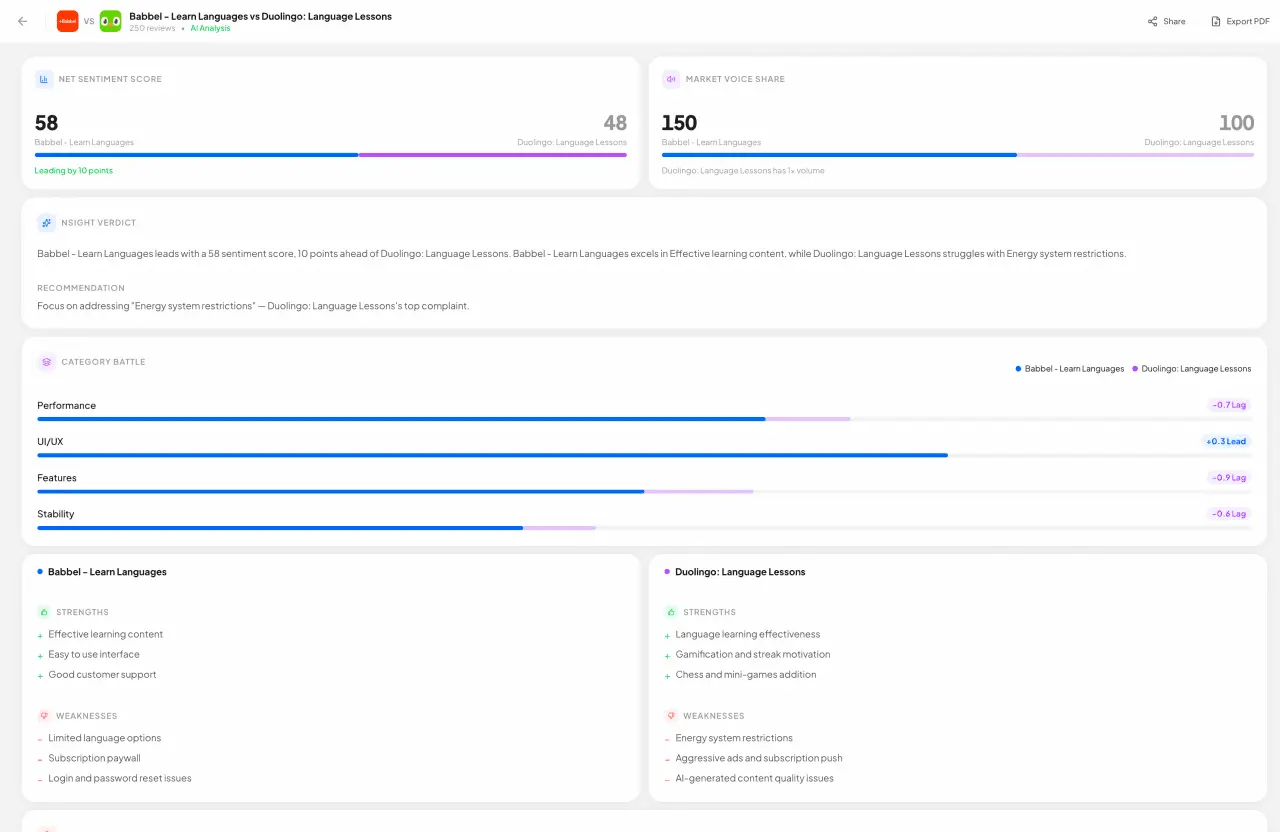The image size is (1280, 832).
Task: Click the Export PDF button
Action: pyautogui.click(x=1240, y=21)
